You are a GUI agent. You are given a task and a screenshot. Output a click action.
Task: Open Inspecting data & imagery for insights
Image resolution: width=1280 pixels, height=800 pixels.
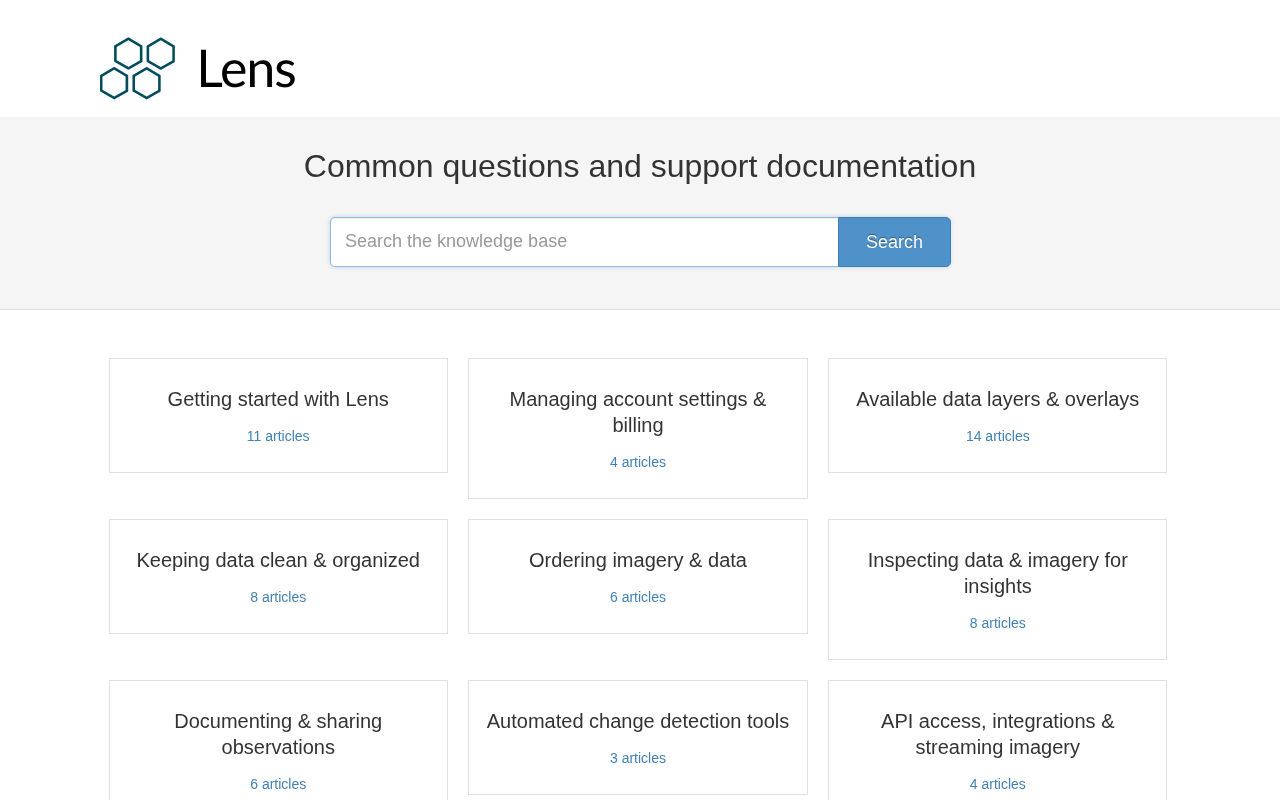pos(997,573)
